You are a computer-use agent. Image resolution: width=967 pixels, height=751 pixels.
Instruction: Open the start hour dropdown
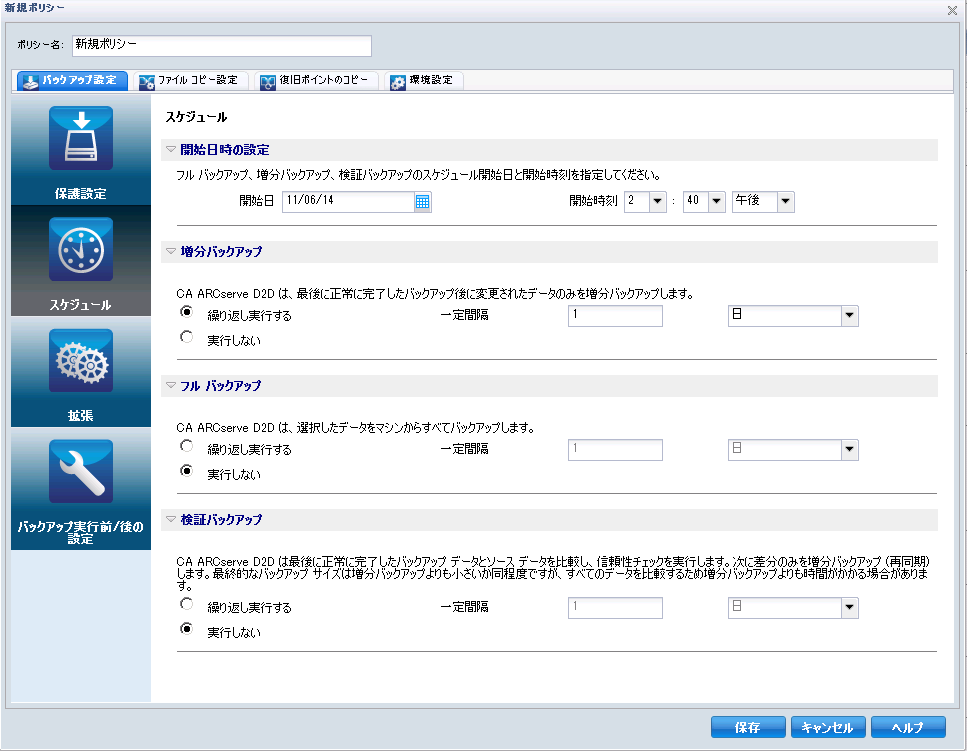pyautogui.click(x=657, y=202)
